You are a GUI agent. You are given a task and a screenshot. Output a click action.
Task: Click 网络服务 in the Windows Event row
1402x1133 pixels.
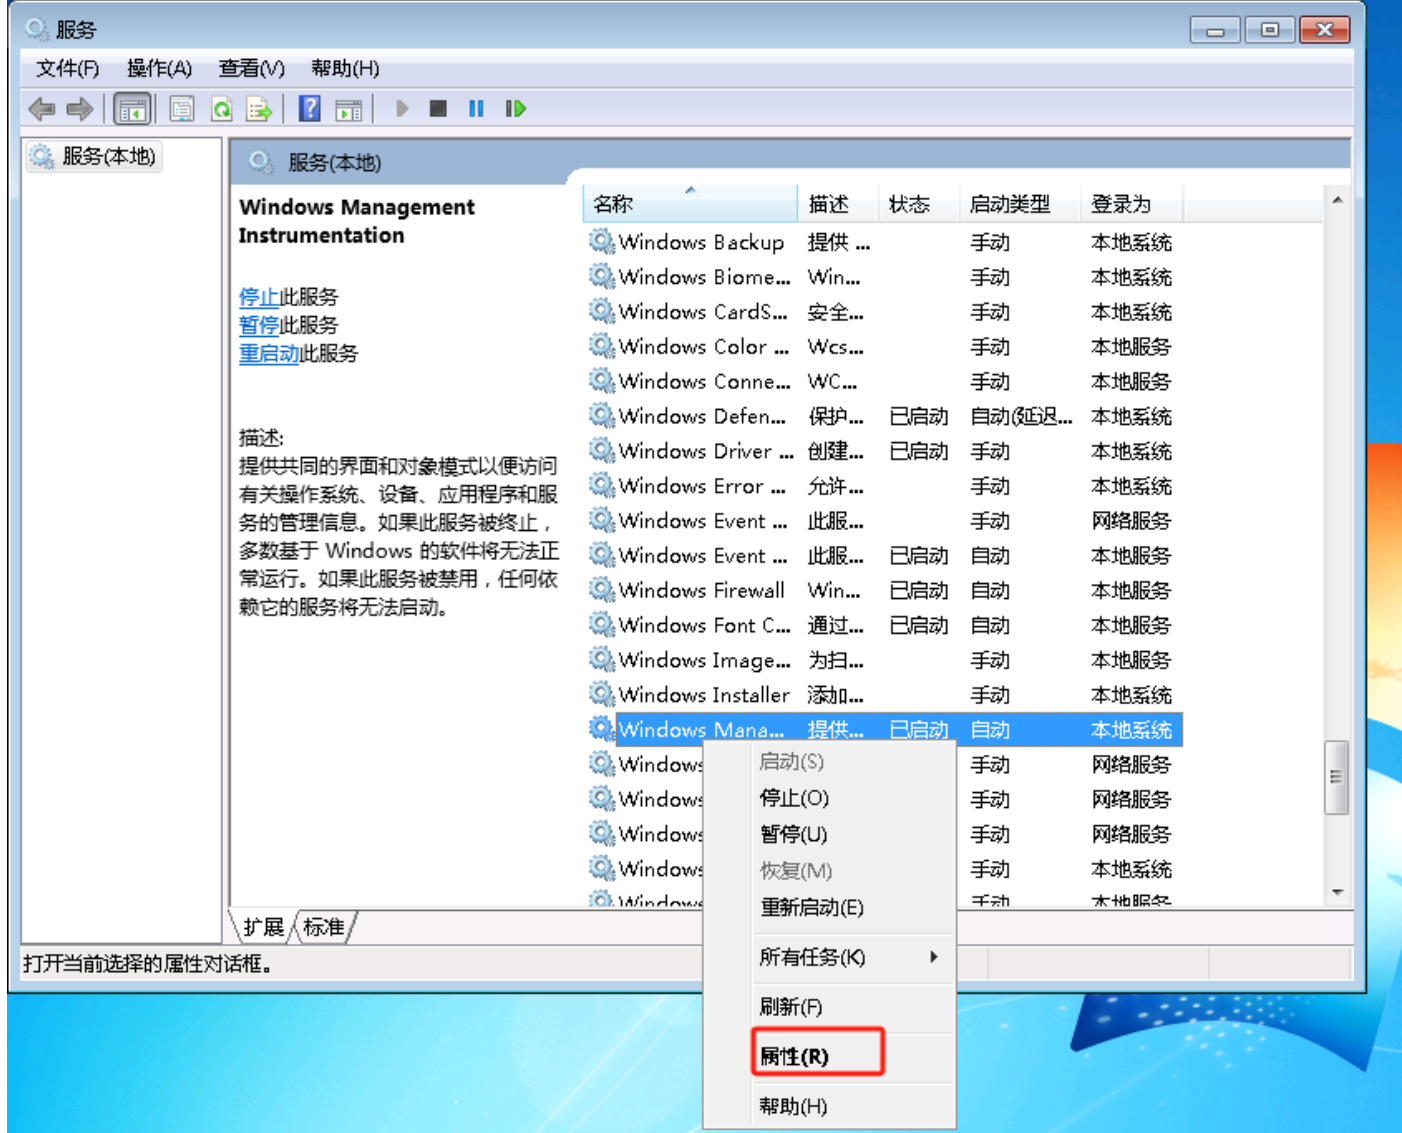pyautogui.click(x=1131, y=520)
